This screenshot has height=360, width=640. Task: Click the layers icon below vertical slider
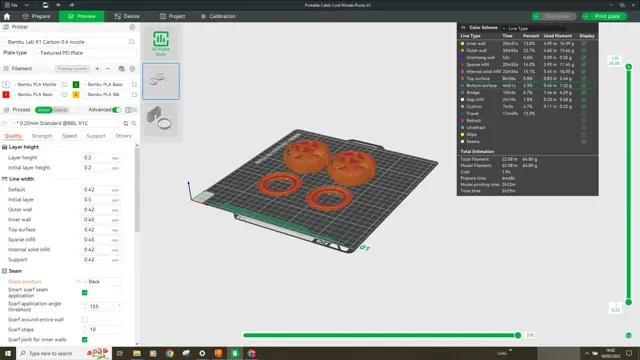[629, 335]
